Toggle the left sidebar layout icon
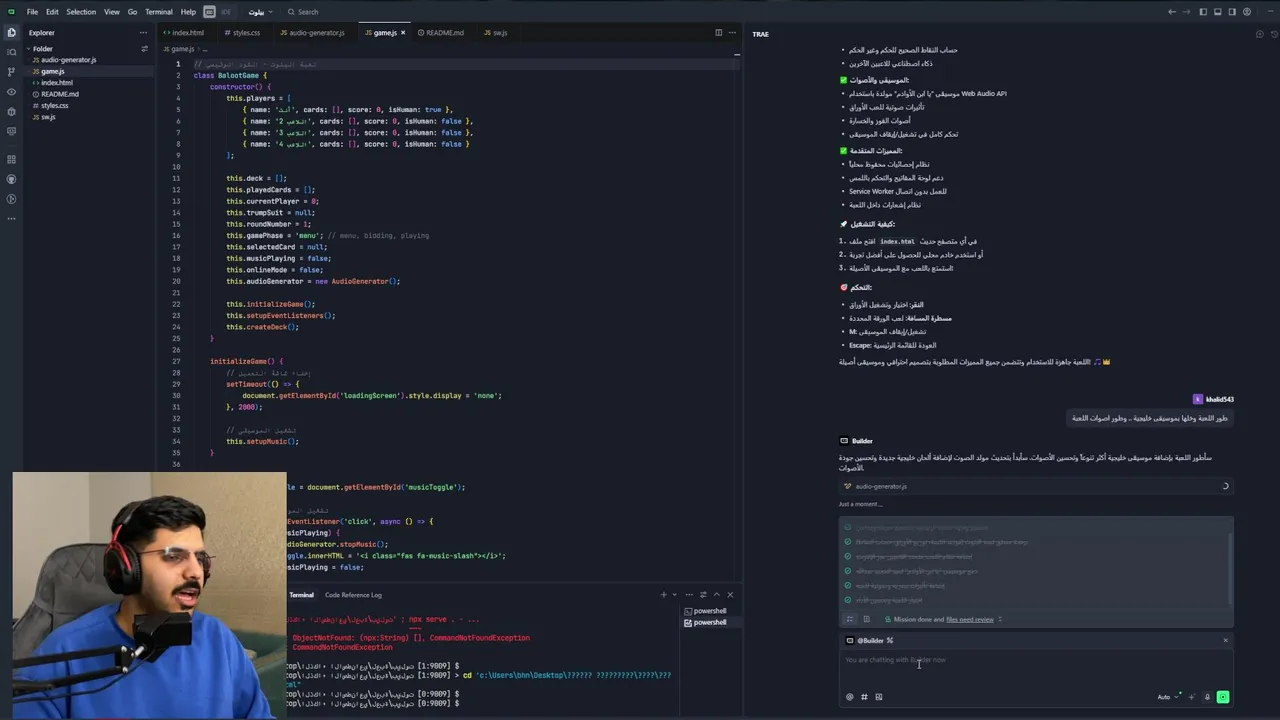1280x720 pixels. click(x=1203, y=12)
